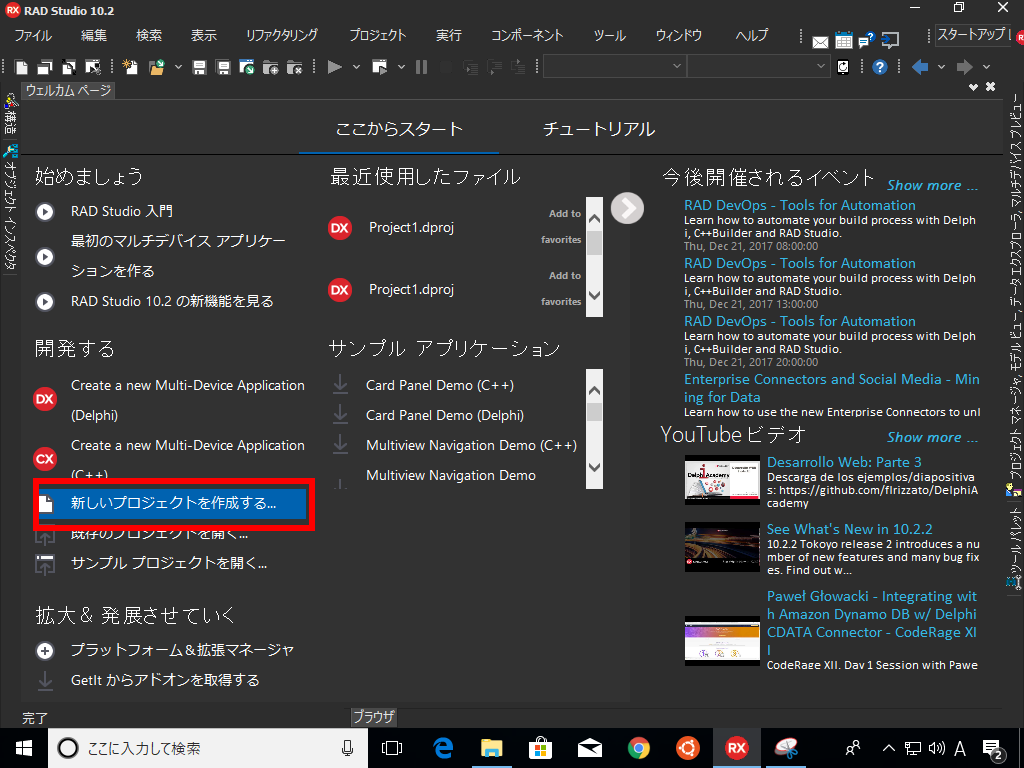Open the ツール menu

(x=609, y=34)
